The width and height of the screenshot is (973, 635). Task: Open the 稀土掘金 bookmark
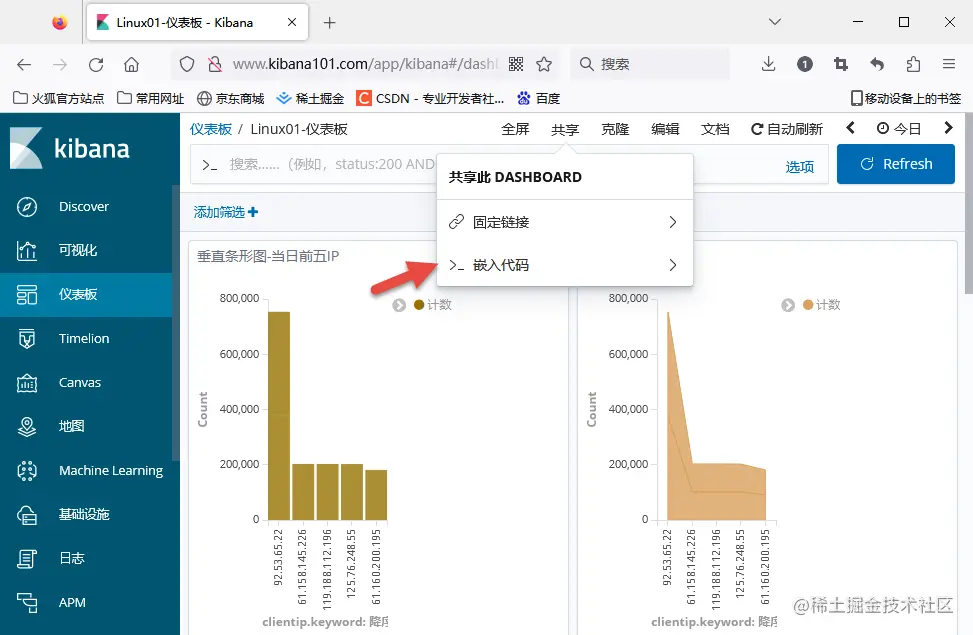click(x=310, y=98)
